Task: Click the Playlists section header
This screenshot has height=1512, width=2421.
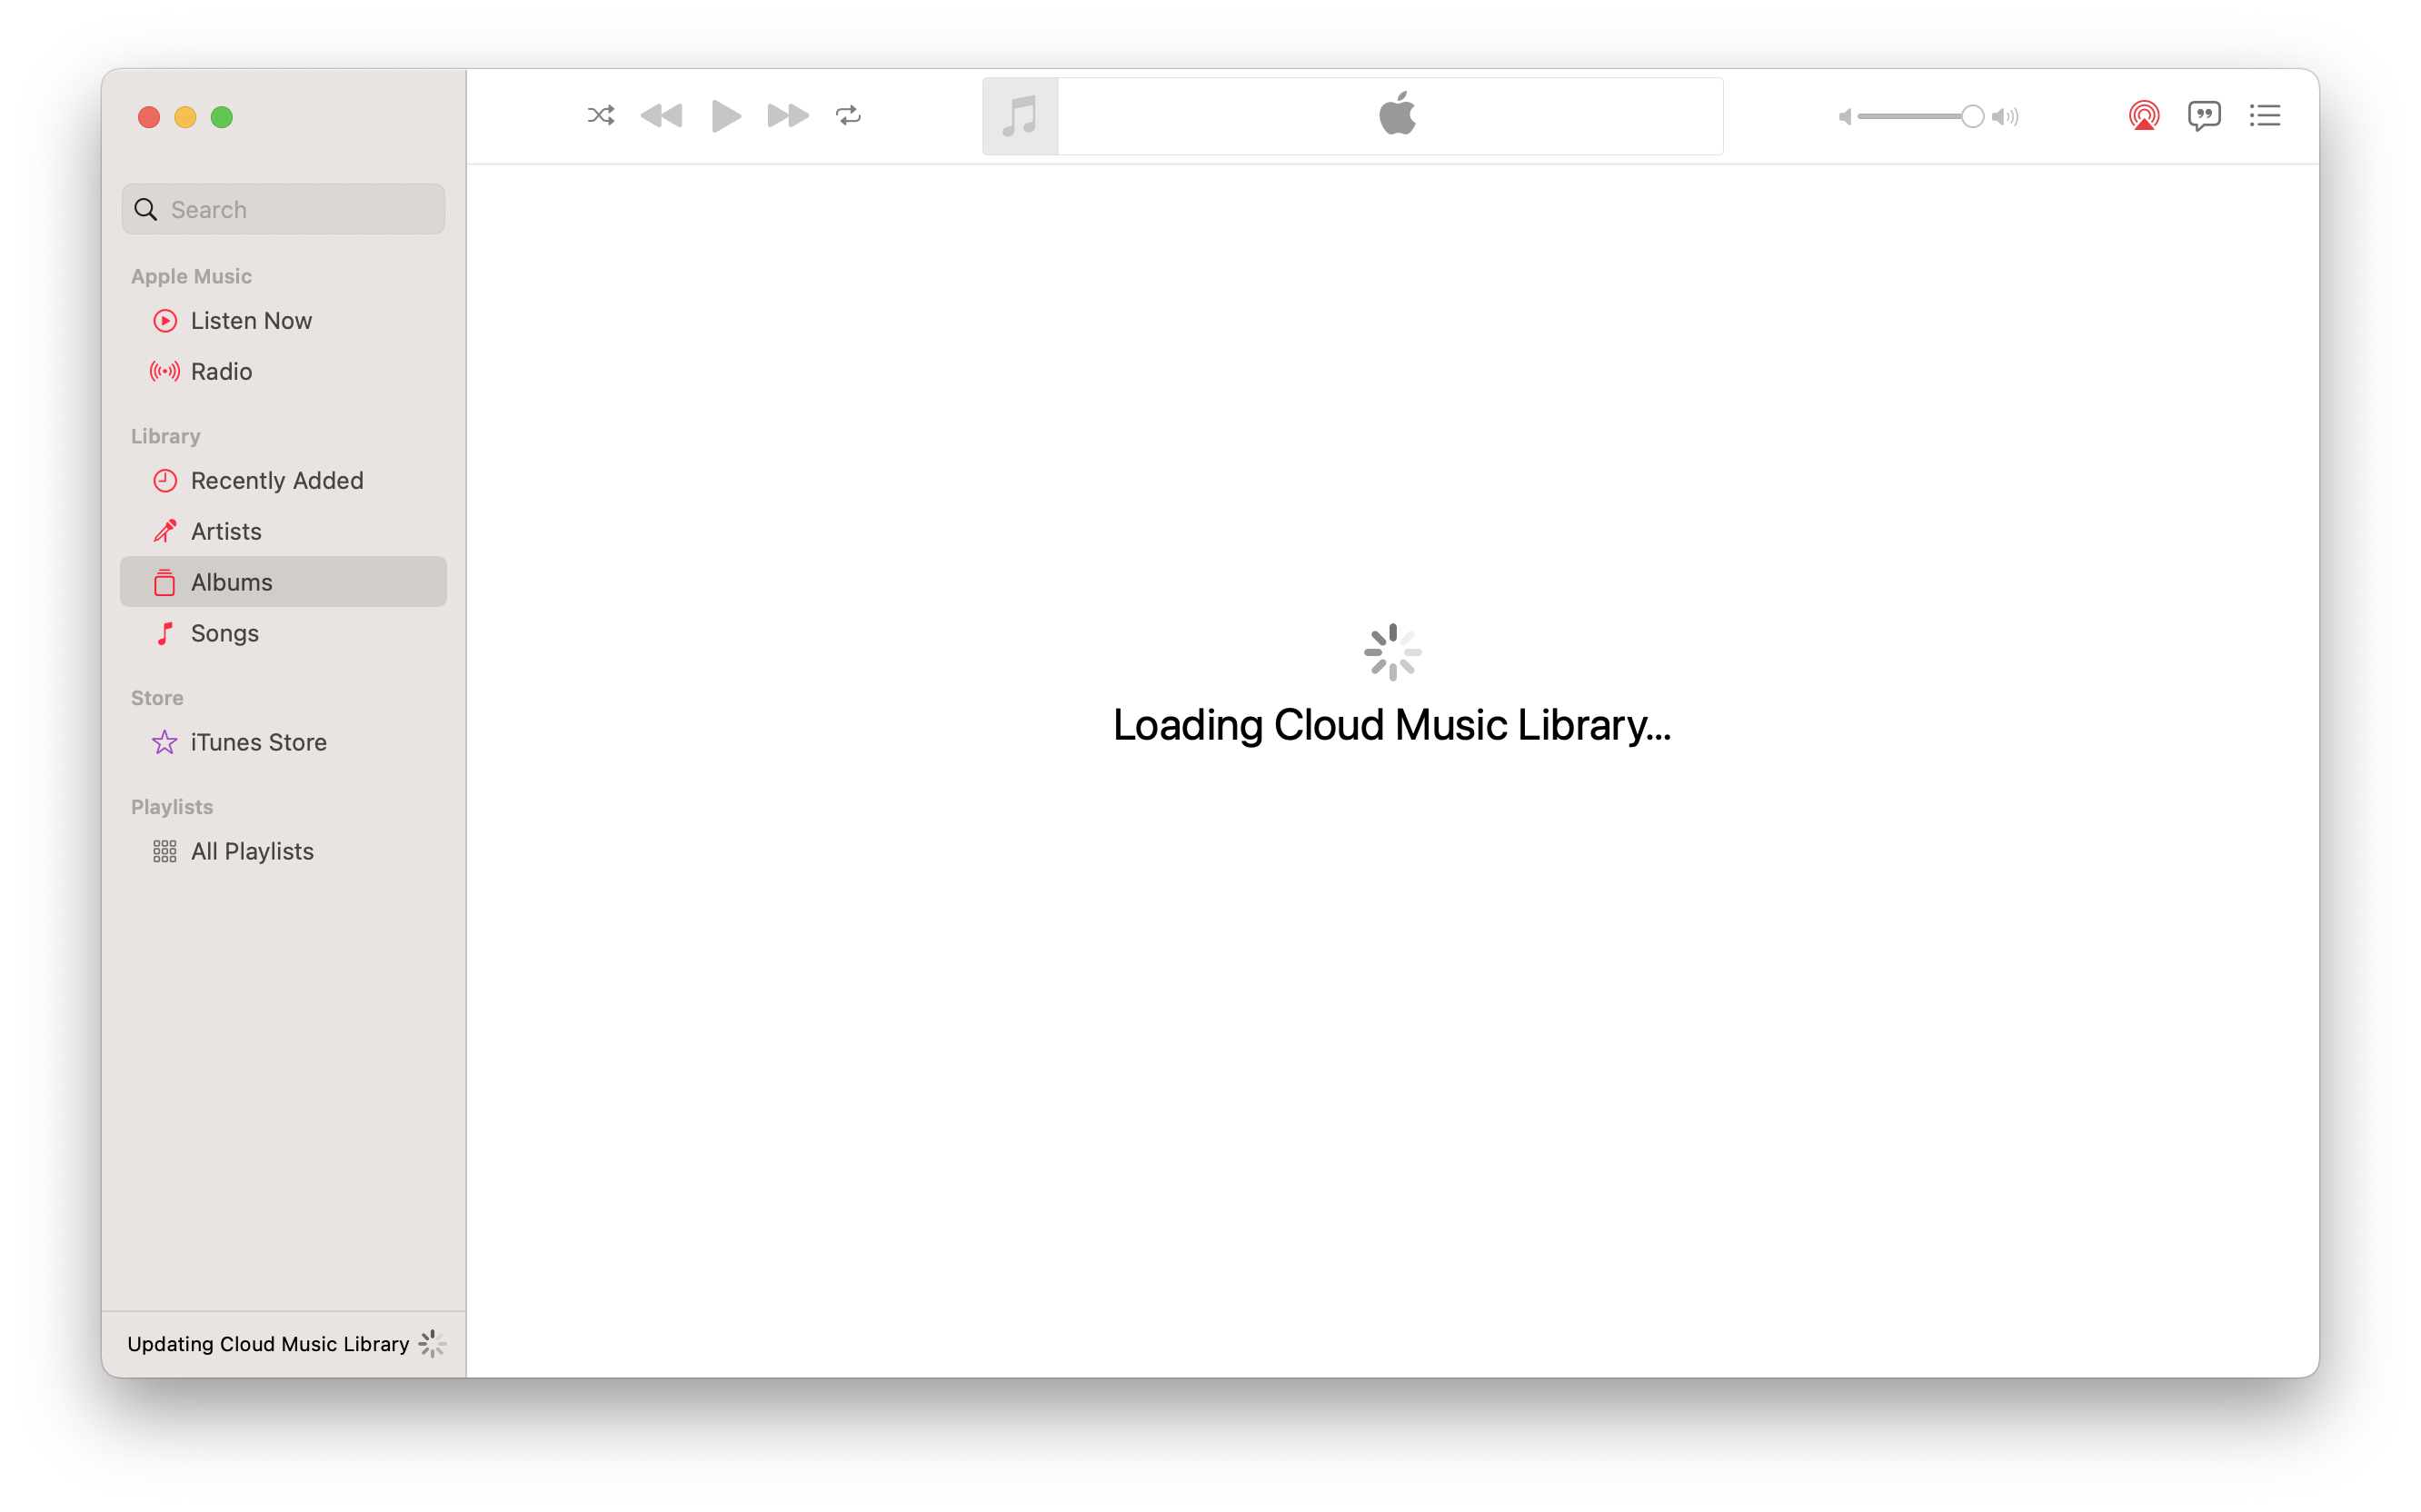Action: pyautogui.click(x=172, y=807)
